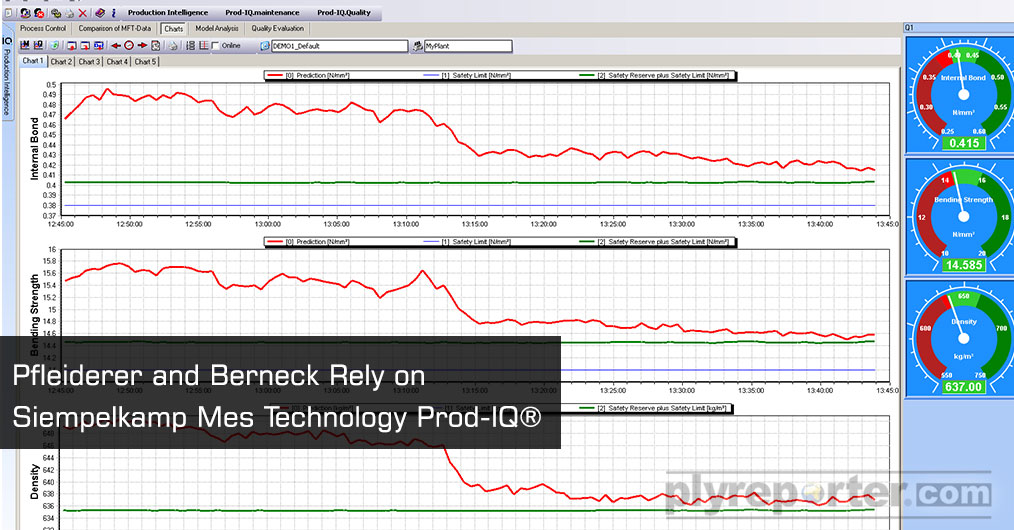Click the Safety Reserve legend in Density chart
This screenshot has height=530, width=1014.
pos(654,408)
